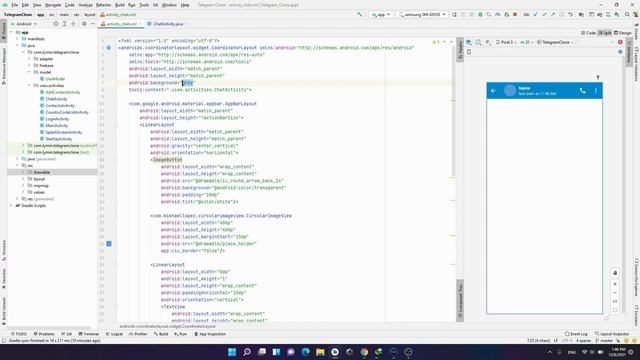Click the three-dot overflow icon in preview
Screen dimensions: 640x360
(596, 91)
